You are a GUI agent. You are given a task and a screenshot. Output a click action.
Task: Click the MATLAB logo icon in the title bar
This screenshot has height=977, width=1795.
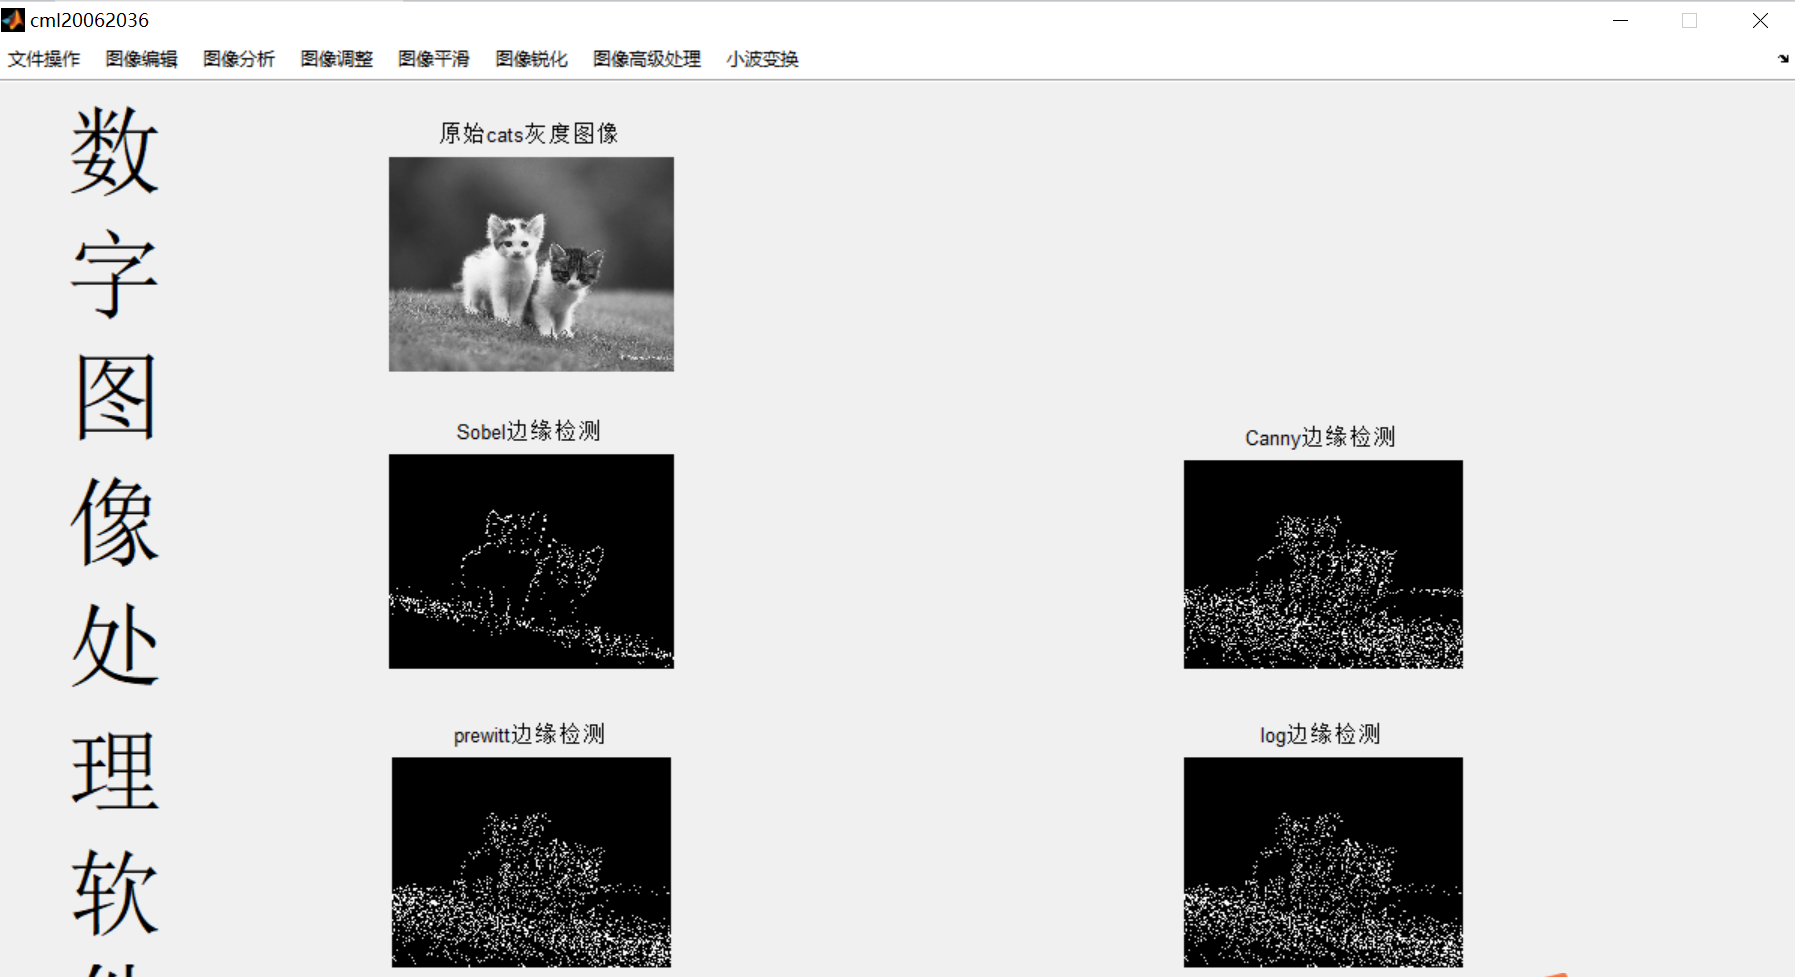13,19
